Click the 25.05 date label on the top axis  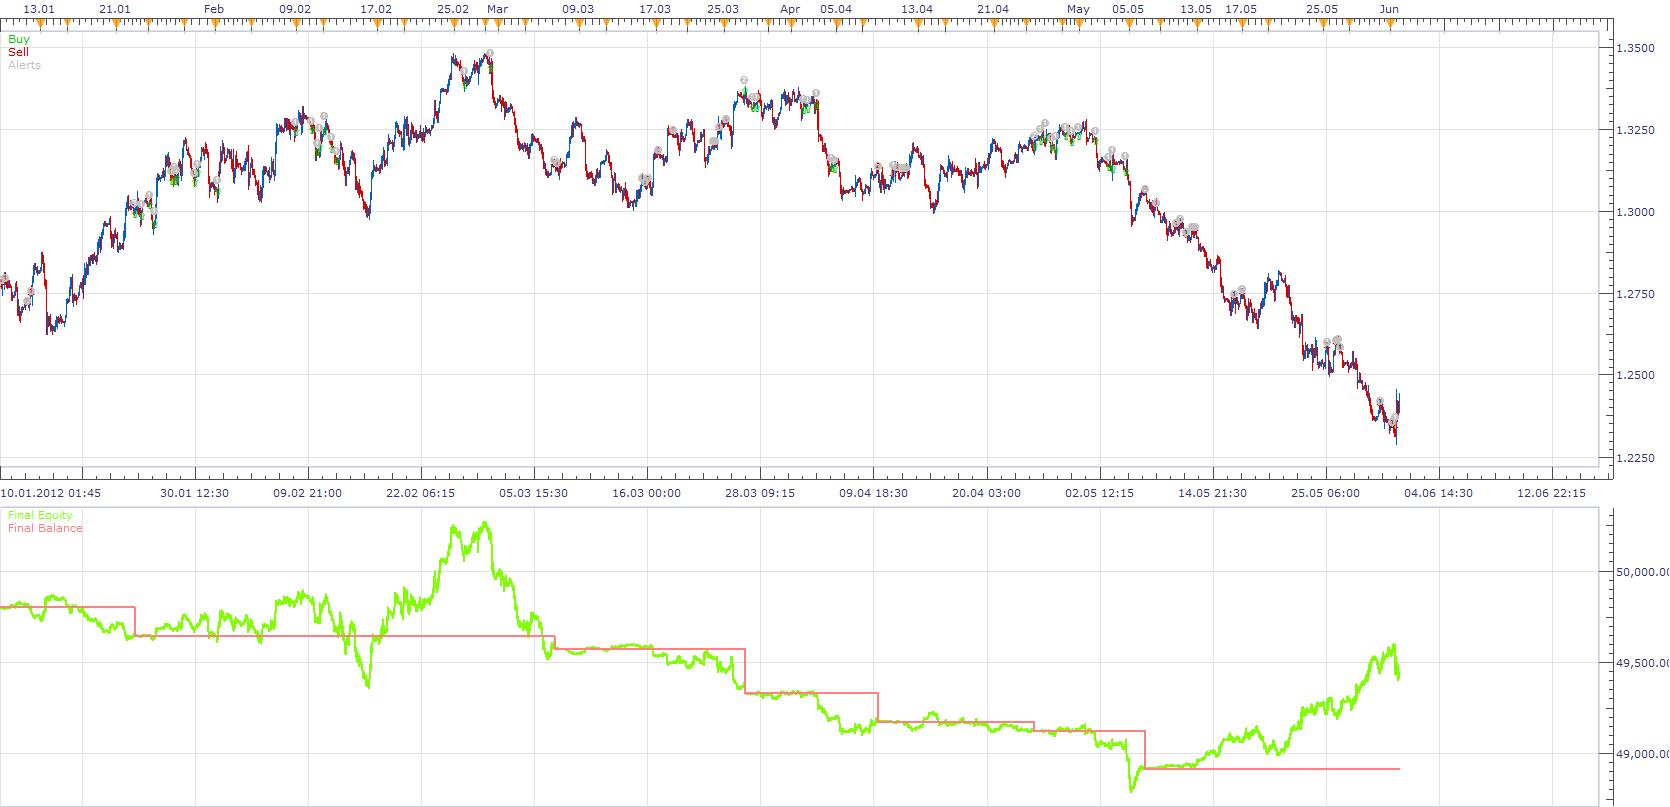[x=1322, y=9]
